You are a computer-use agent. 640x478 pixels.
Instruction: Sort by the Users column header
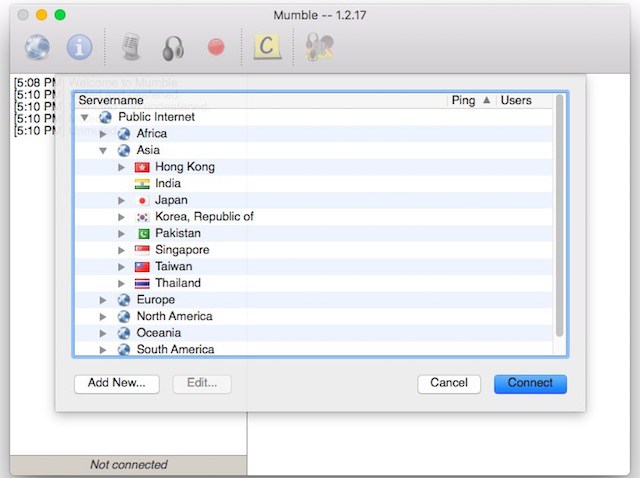pyautogui.click(x=524, y=100)
